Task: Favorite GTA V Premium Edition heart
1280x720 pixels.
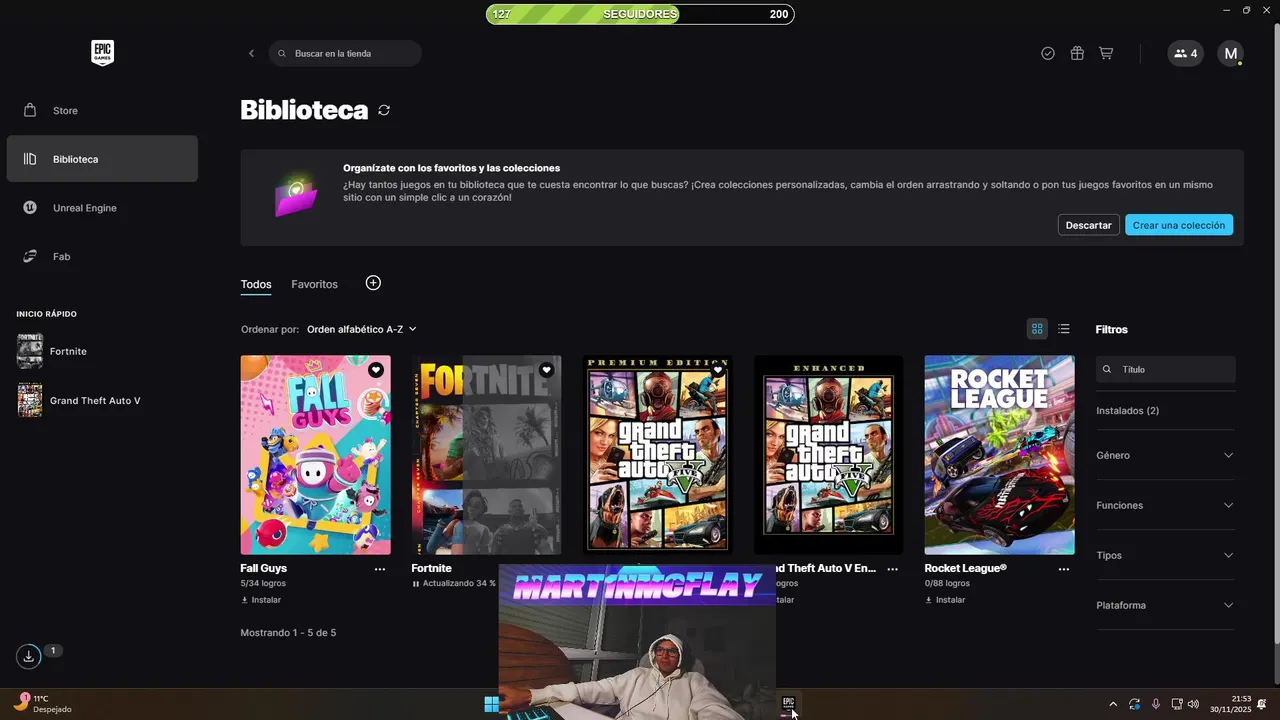Action: (x=717, y=370)
